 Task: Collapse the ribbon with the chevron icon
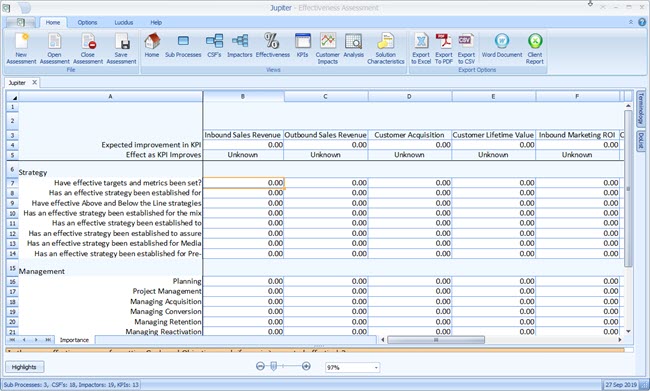pyautogui.click(x=631, y=22)
